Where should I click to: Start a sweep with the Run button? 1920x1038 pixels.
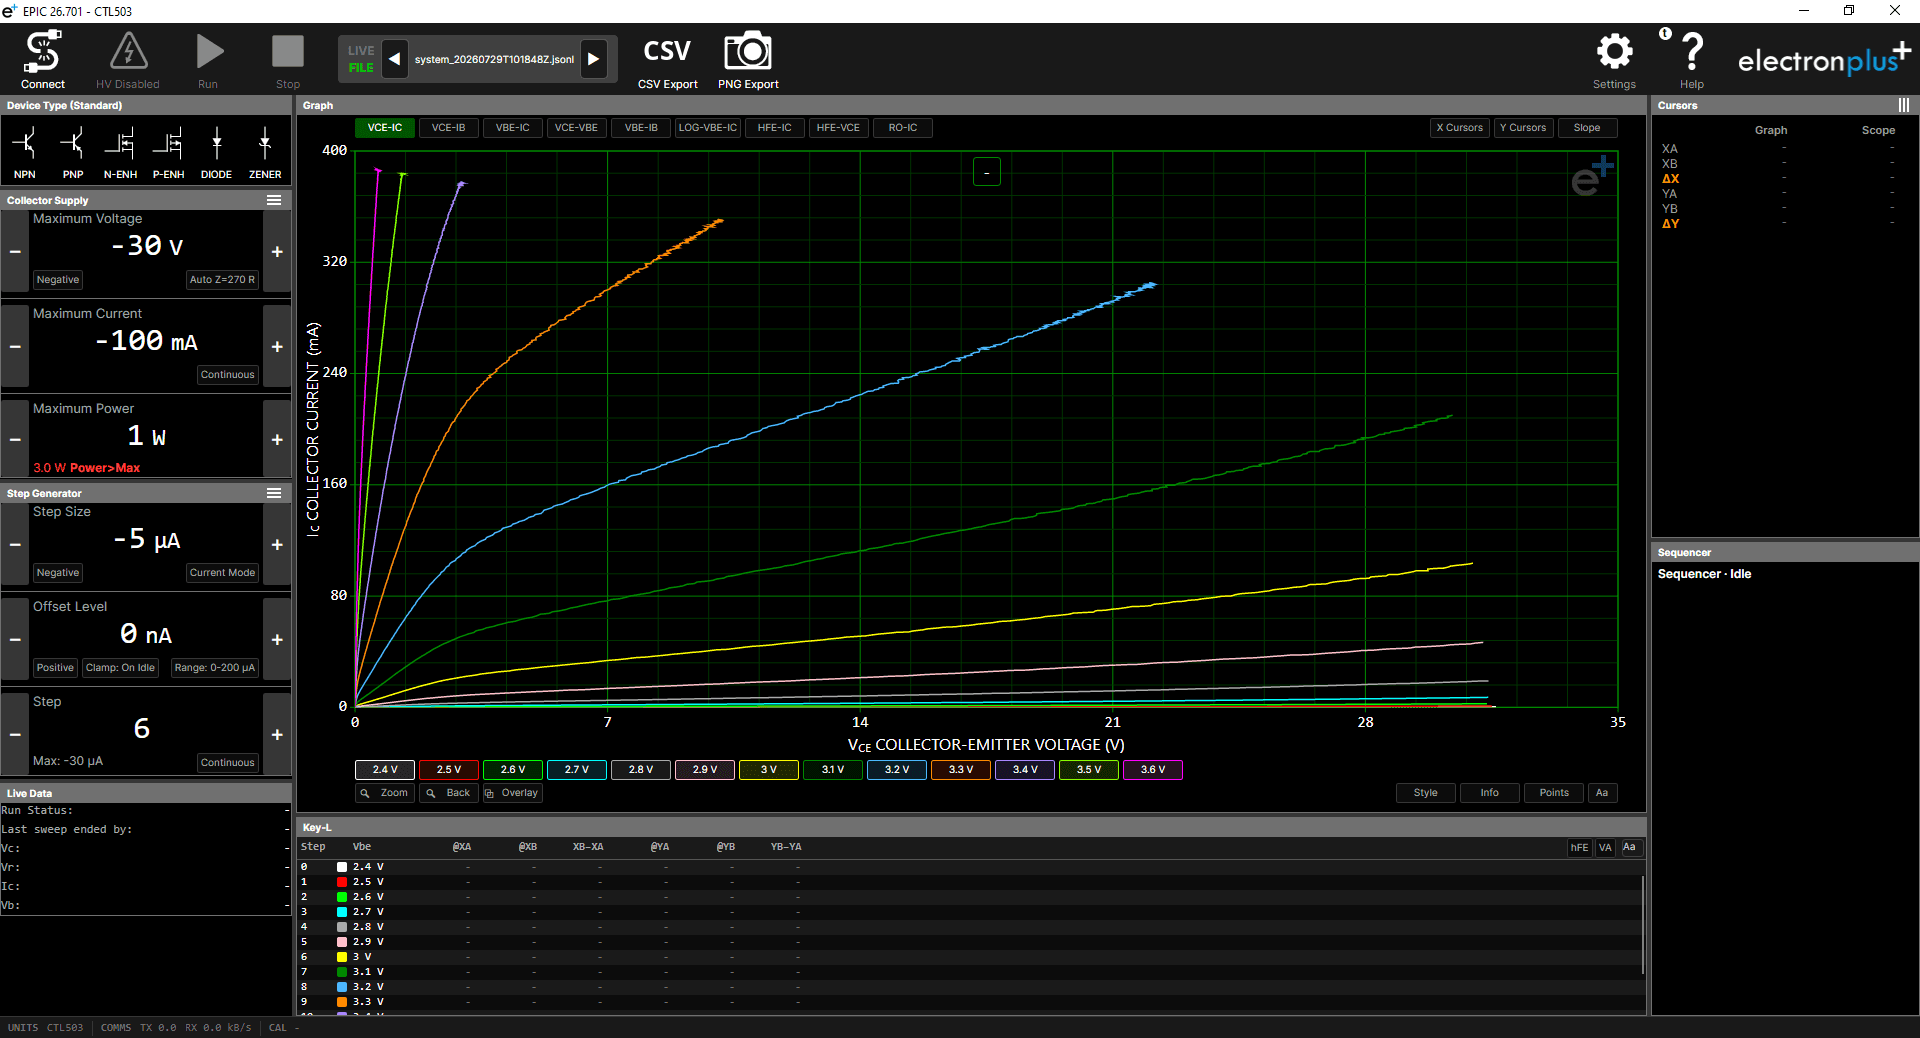click(x=208, y=52)
